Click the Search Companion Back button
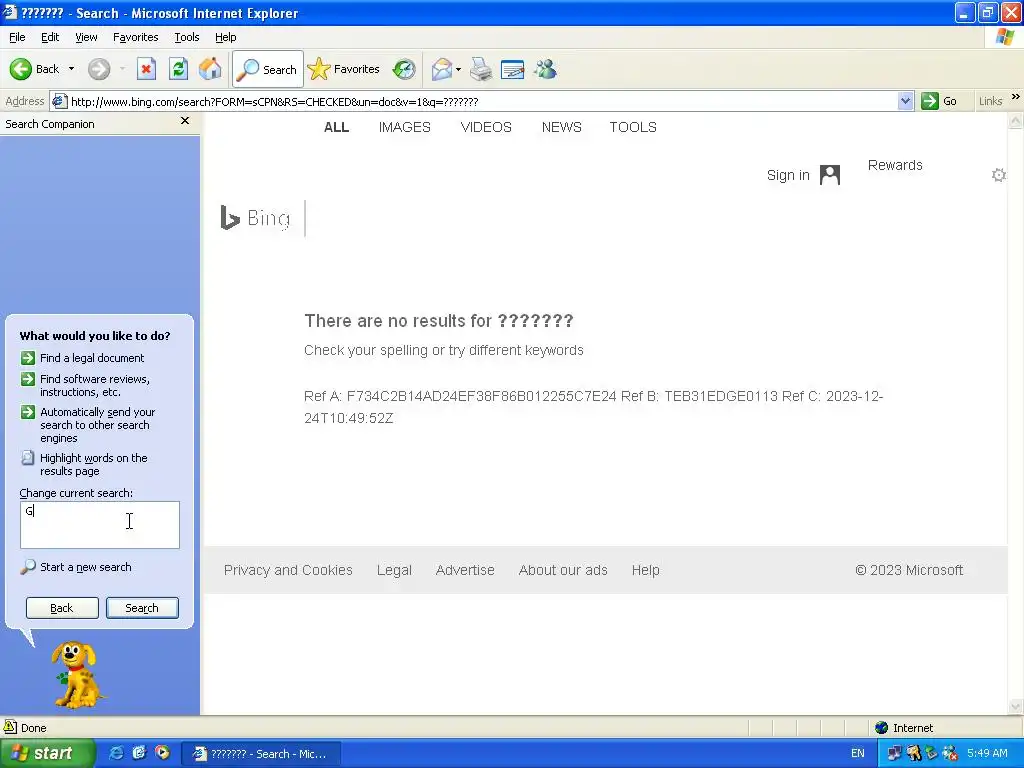This screenshot has width=1024, height=768. (62, 608)
